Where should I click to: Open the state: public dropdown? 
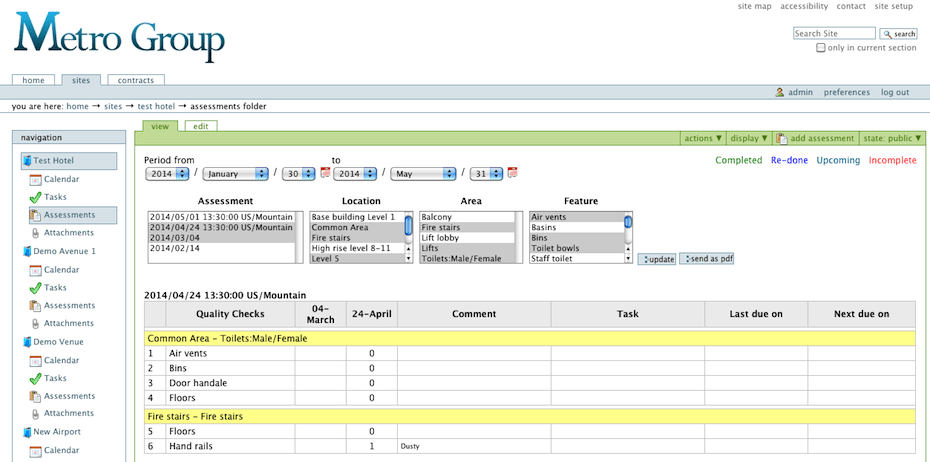(x=887, y=138)
